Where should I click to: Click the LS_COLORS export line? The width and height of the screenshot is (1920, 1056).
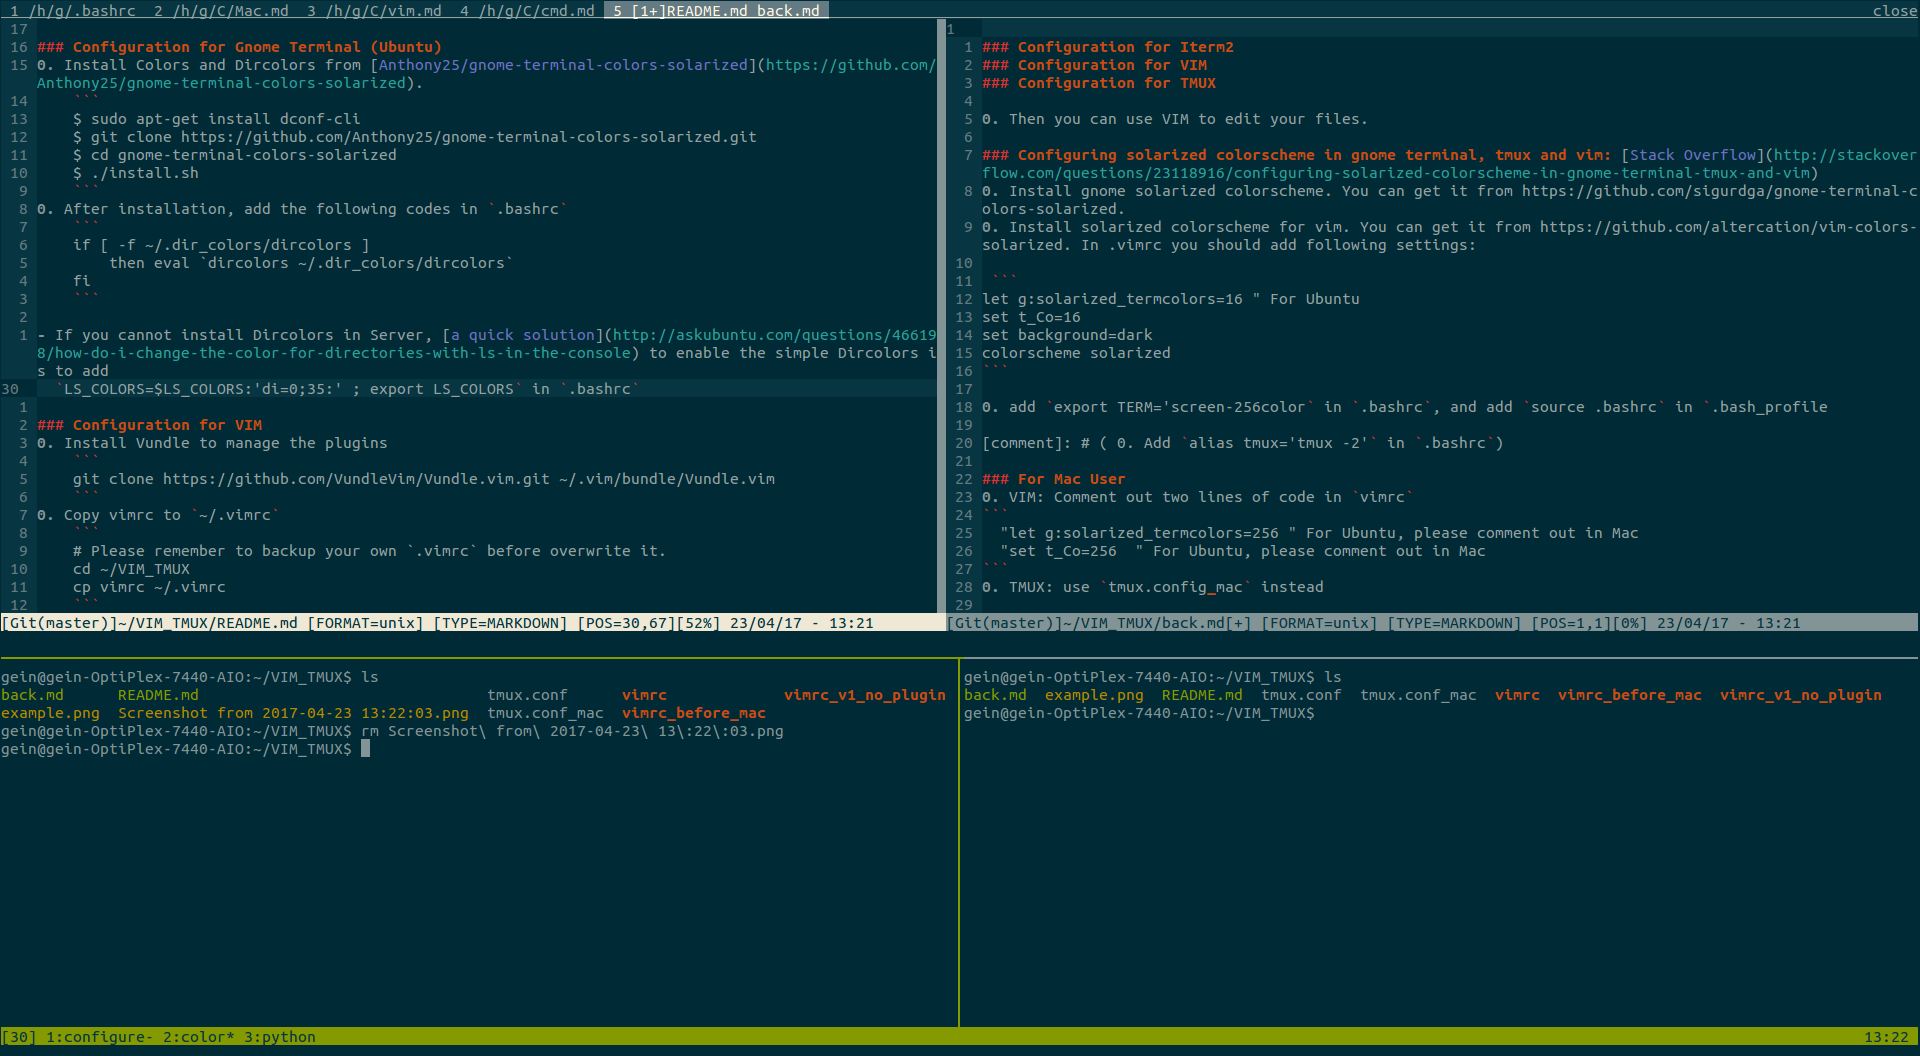click(x=347, y=389)
